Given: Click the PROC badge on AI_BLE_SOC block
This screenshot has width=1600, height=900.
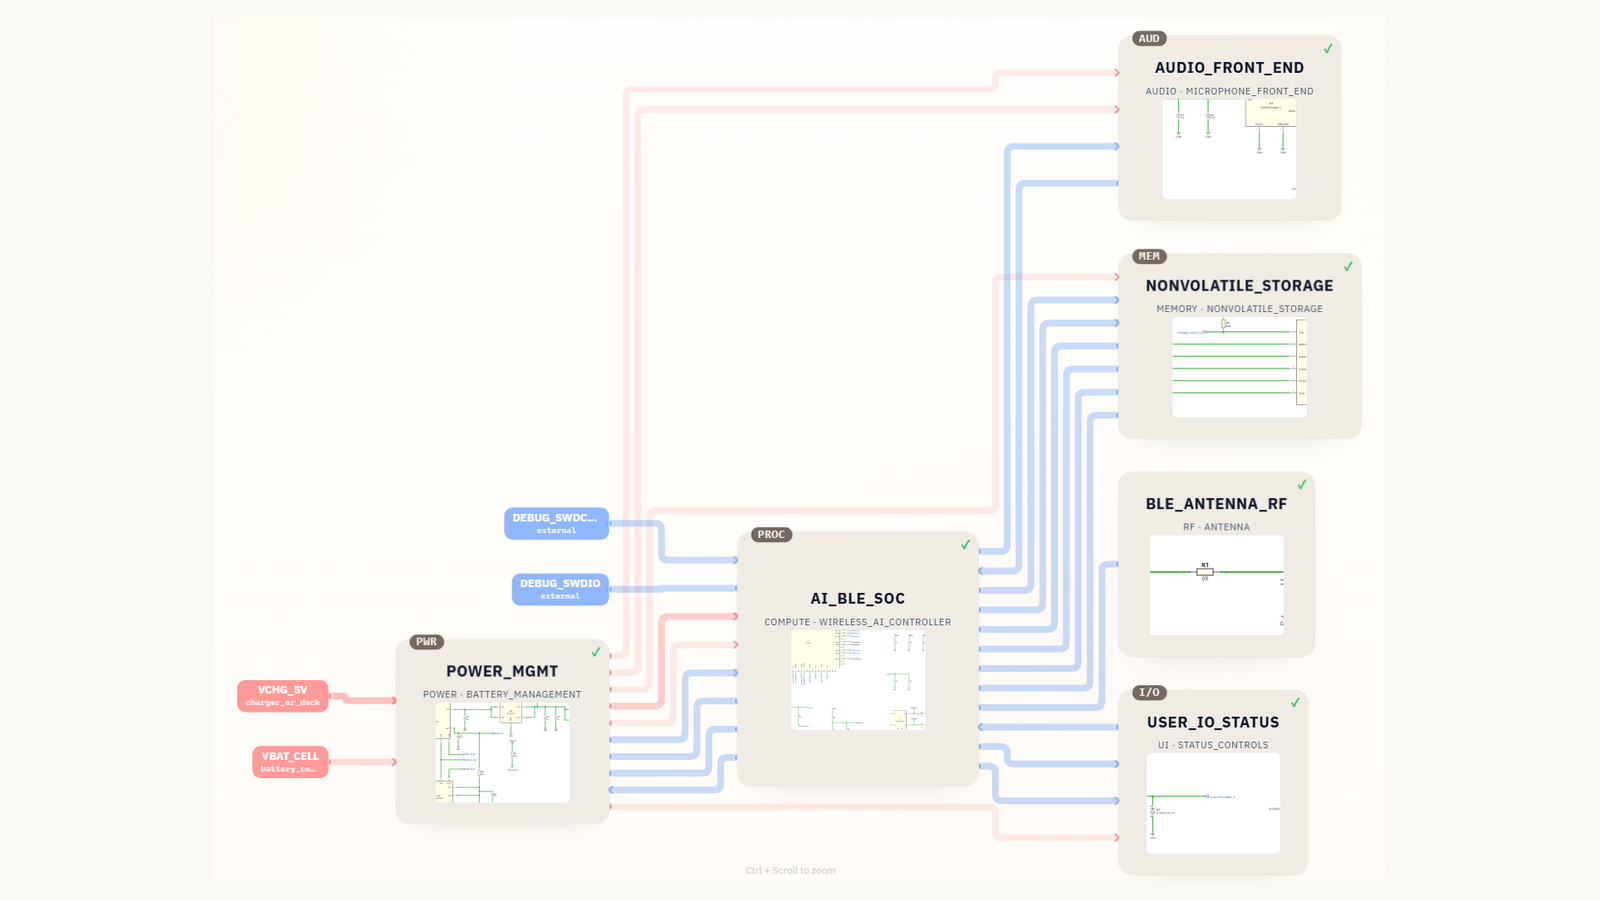Looking at the screenshot, I should point(771,535).
